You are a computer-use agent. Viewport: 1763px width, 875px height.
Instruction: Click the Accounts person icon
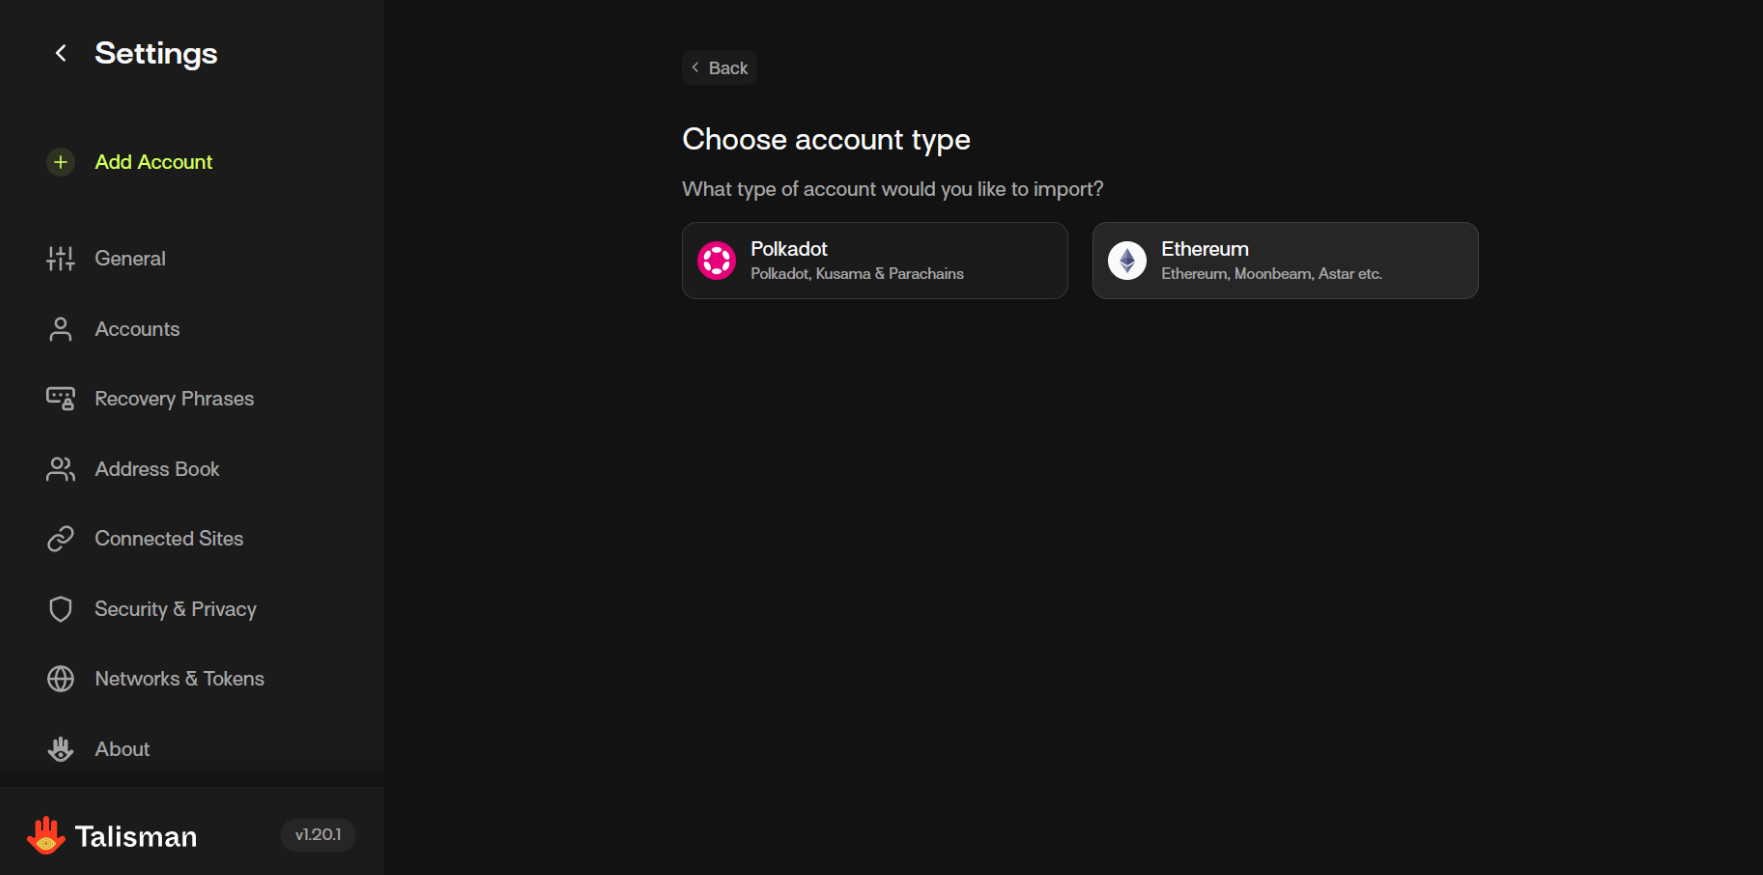60,329
